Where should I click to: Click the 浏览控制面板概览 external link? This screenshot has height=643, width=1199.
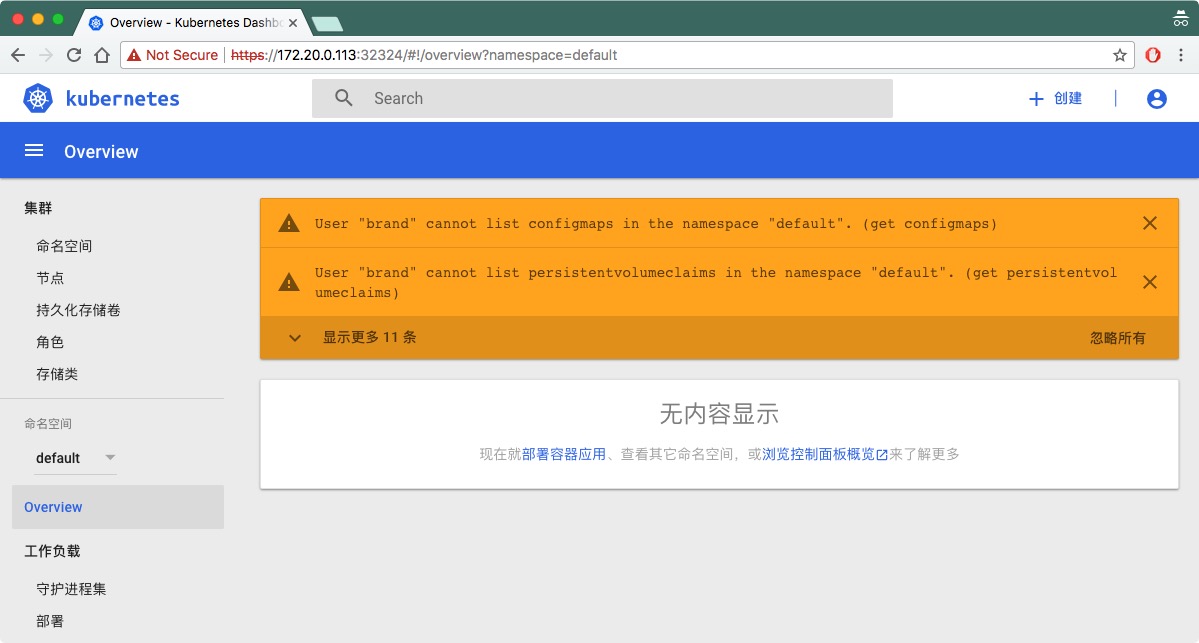823,453
